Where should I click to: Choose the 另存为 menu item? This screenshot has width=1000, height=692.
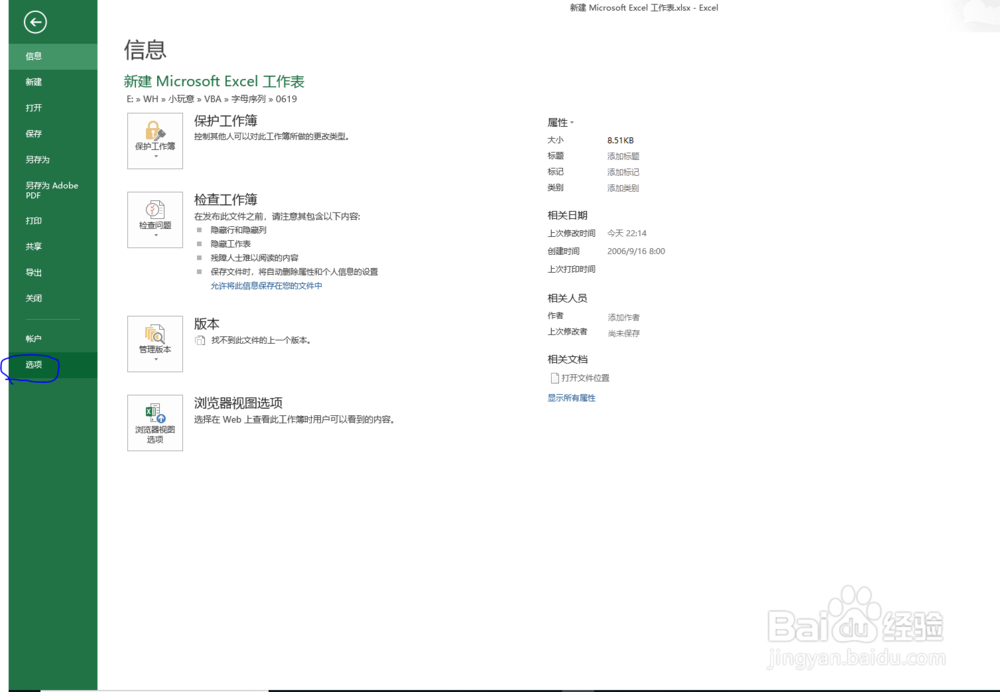tap(53, 159)
